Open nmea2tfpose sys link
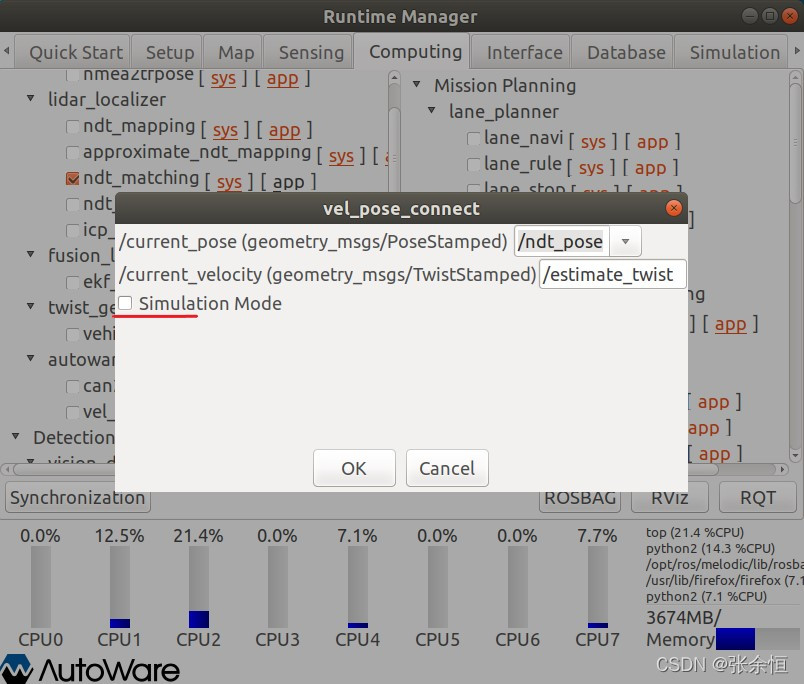Screen dimensions: 804x684 pyautogui.click(x=223, y=78)
